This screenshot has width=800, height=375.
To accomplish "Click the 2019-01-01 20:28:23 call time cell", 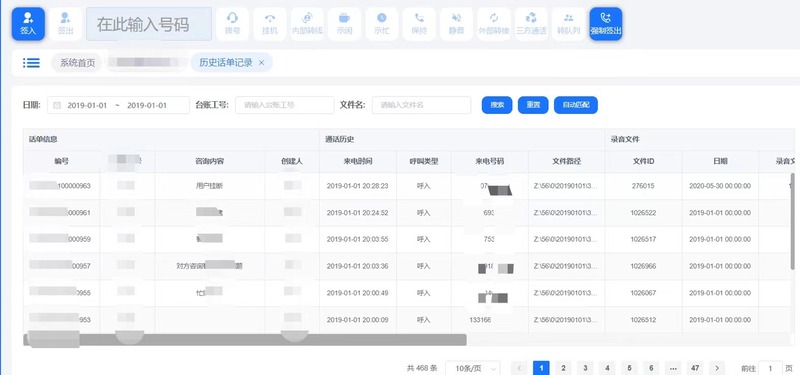I will 358,186.
